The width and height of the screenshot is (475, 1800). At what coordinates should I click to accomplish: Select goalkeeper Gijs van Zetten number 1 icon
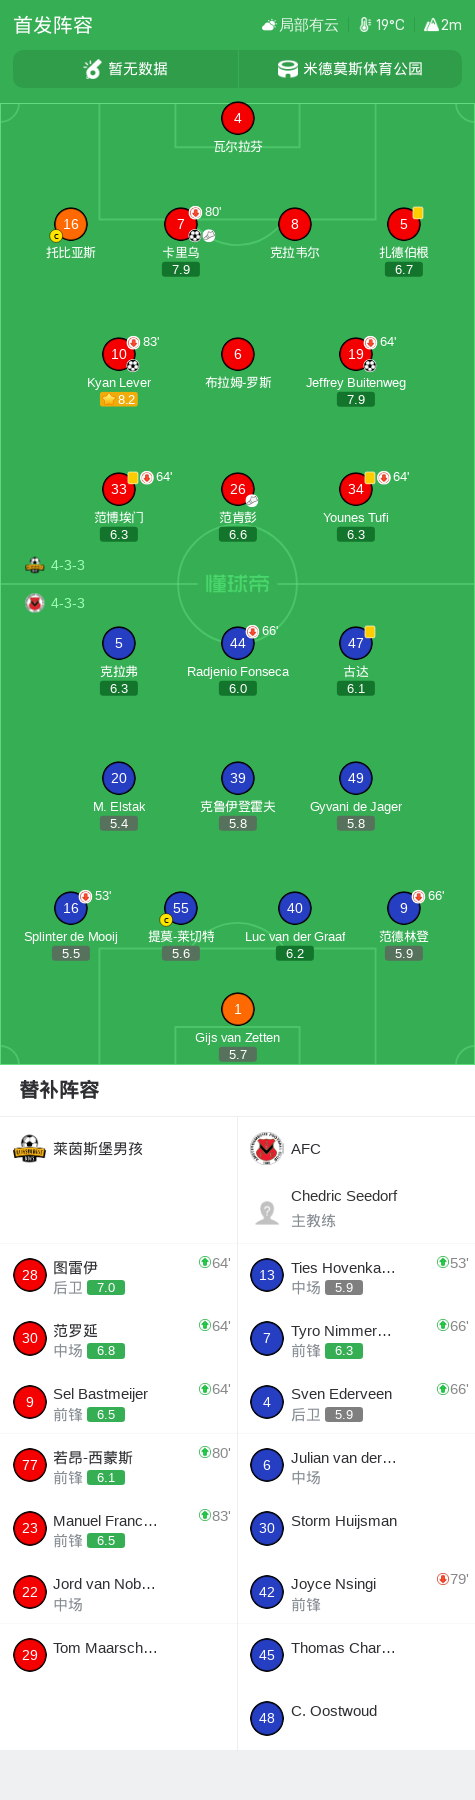click(x=237, y=1009)
